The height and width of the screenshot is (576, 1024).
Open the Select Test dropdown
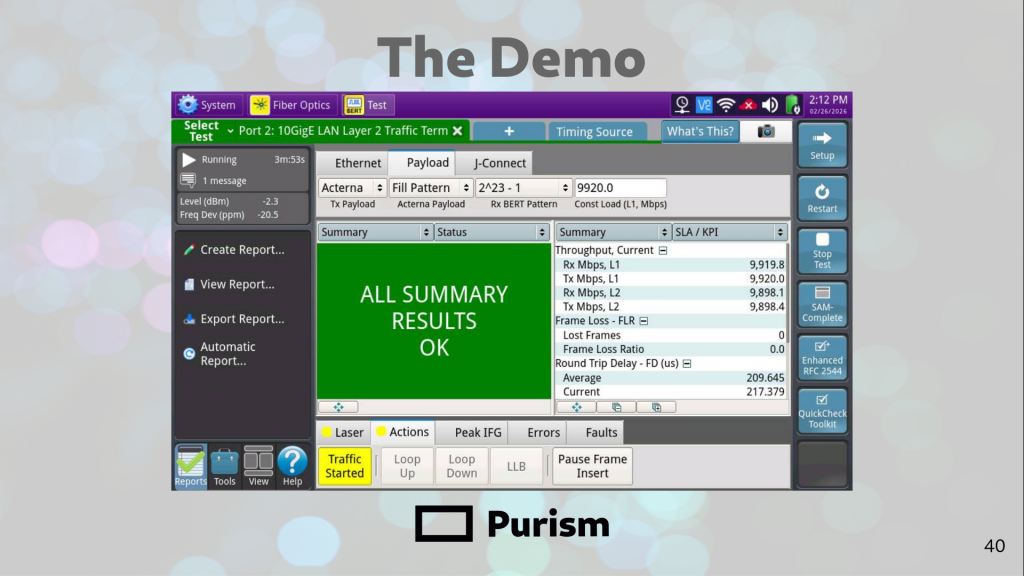click(205, 131)
